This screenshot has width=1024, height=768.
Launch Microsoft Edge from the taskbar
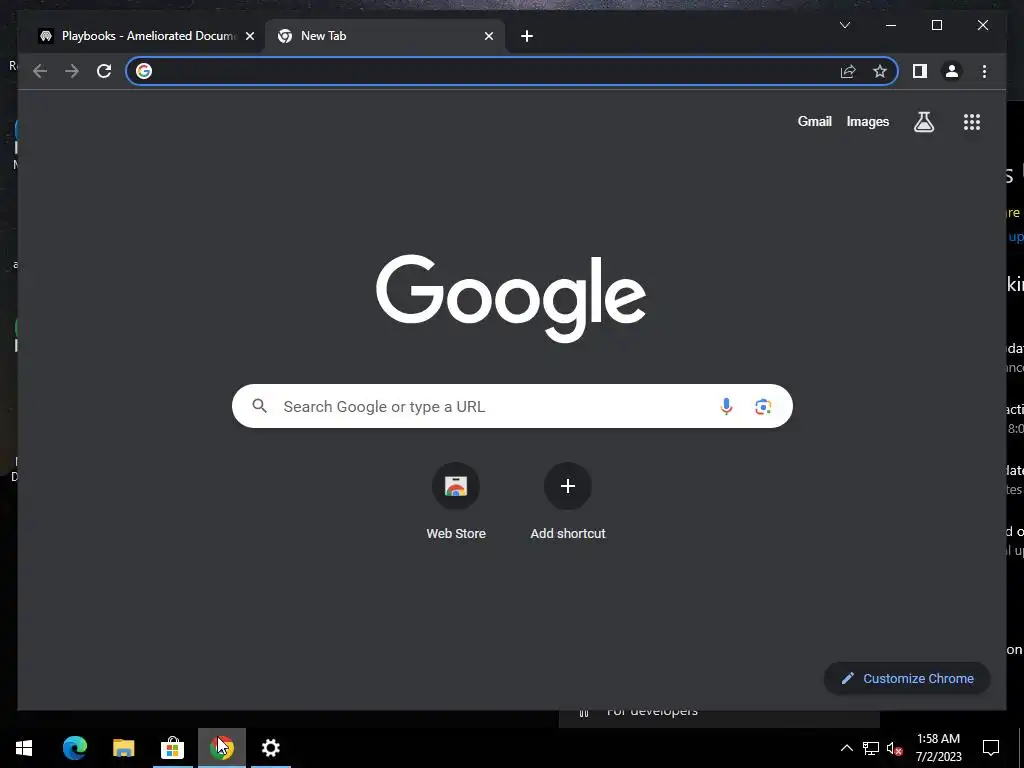click(x=74, y=748)
